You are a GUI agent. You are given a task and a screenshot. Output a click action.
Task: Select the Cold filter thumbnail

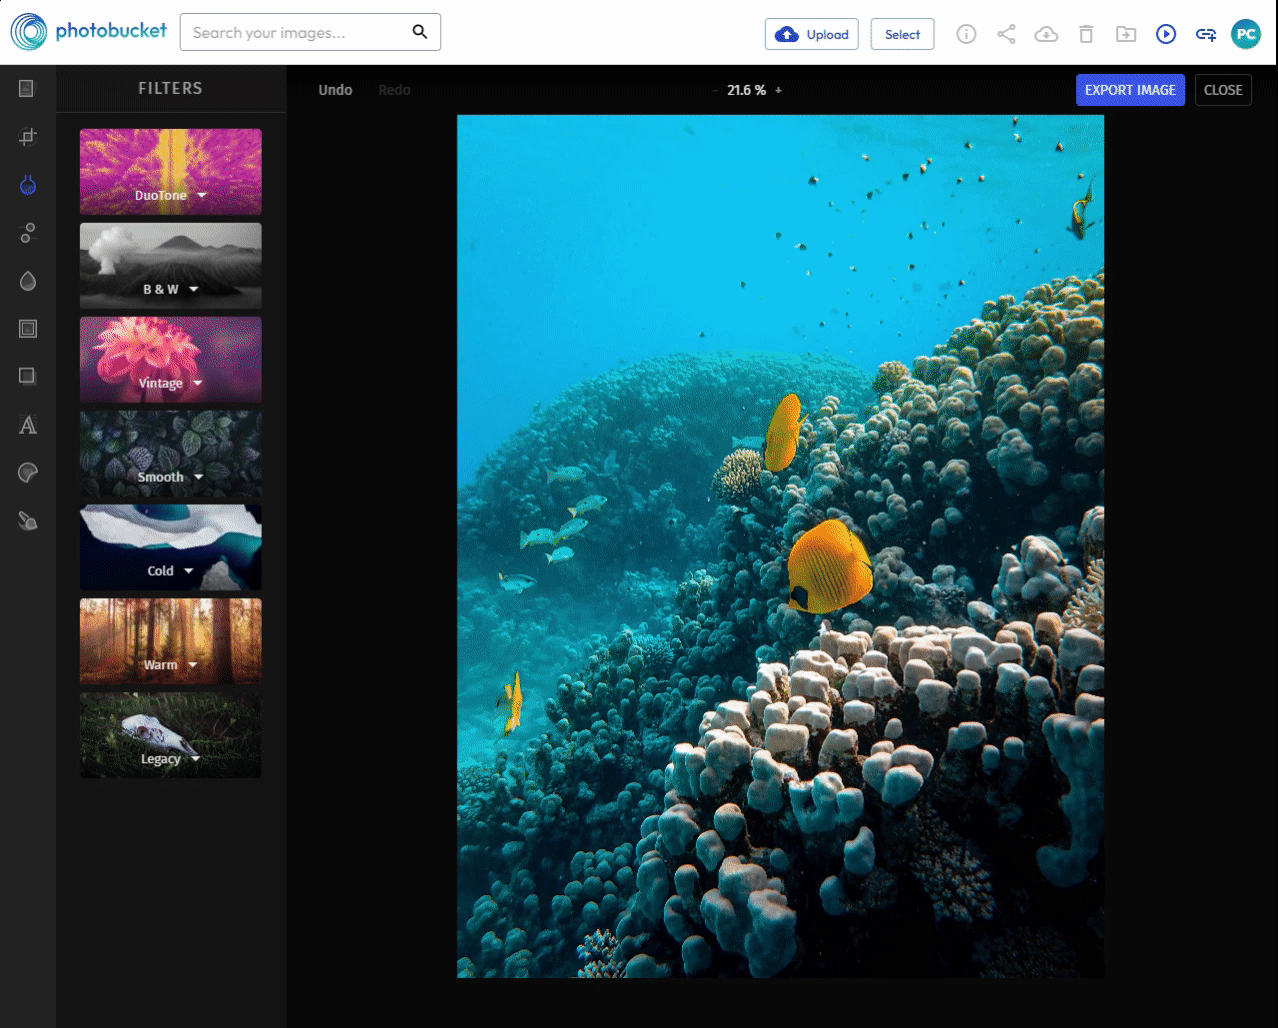point(171,547)
